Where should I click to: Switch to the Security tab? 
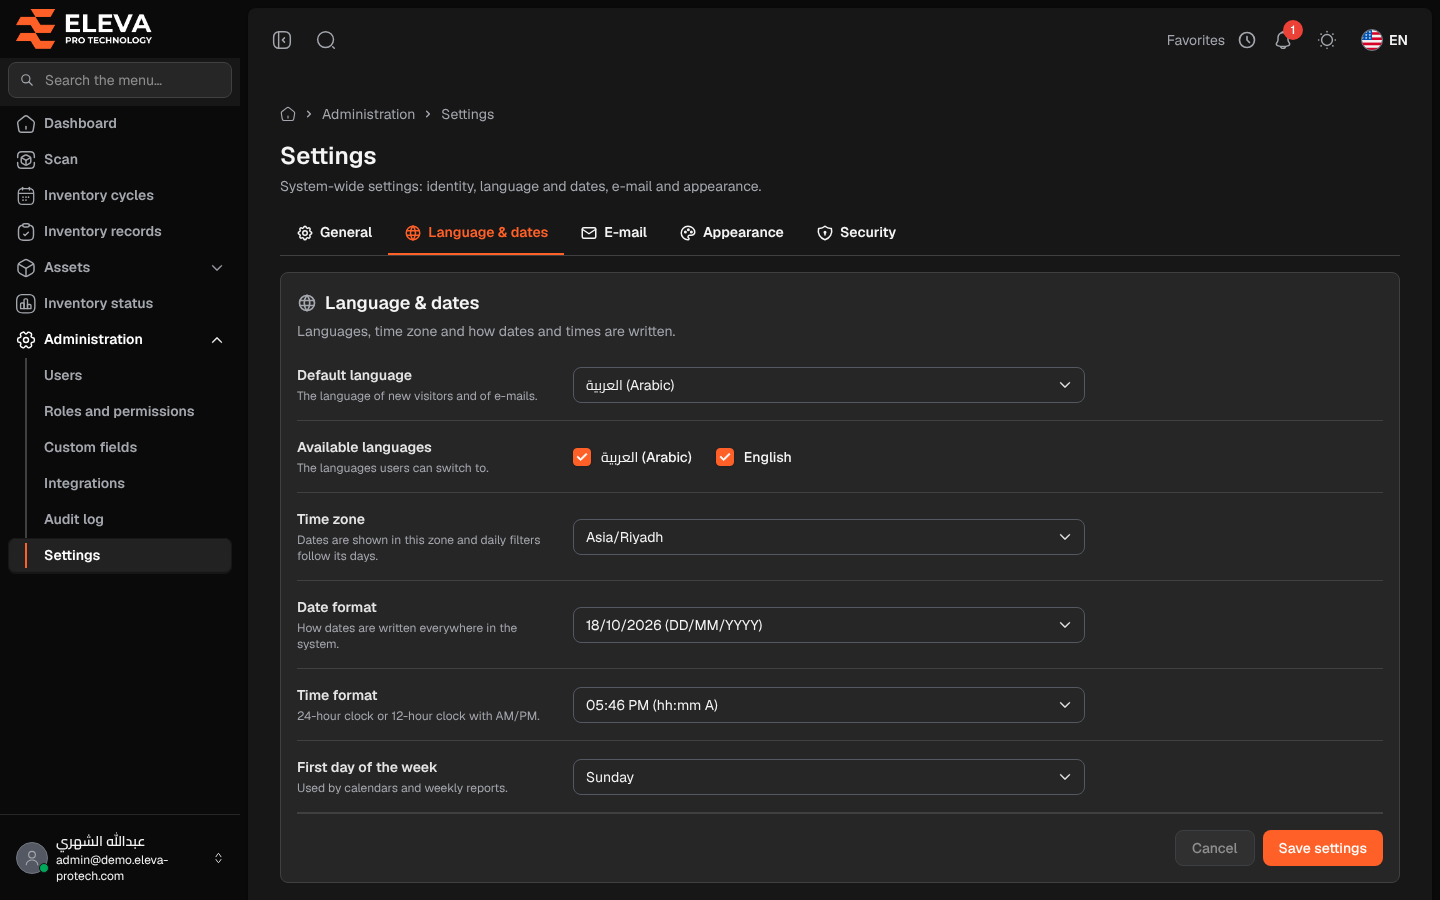856,232
